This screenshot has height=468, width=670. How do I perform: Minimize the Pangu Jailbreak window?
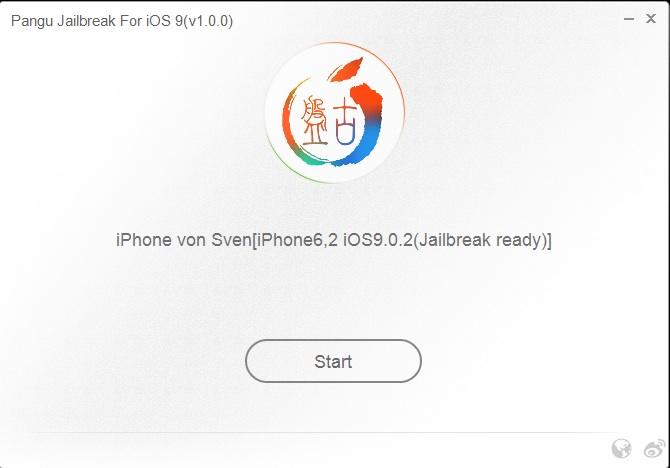coord(629,19)
